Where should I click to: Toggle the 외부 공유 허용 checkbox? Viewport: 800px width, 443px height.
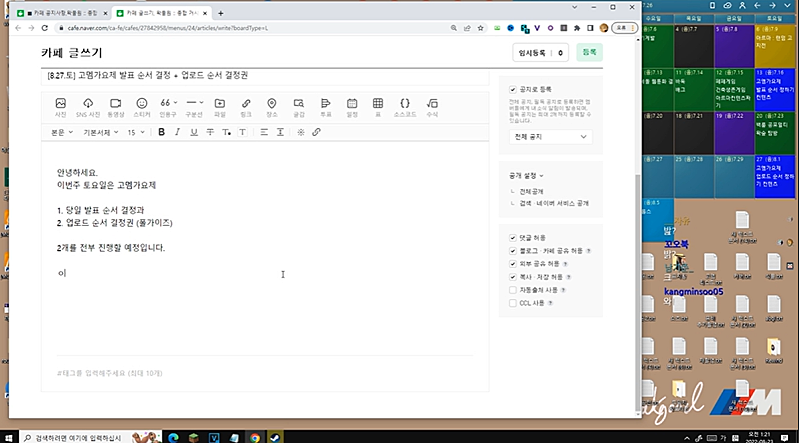[x=513, y=264]
